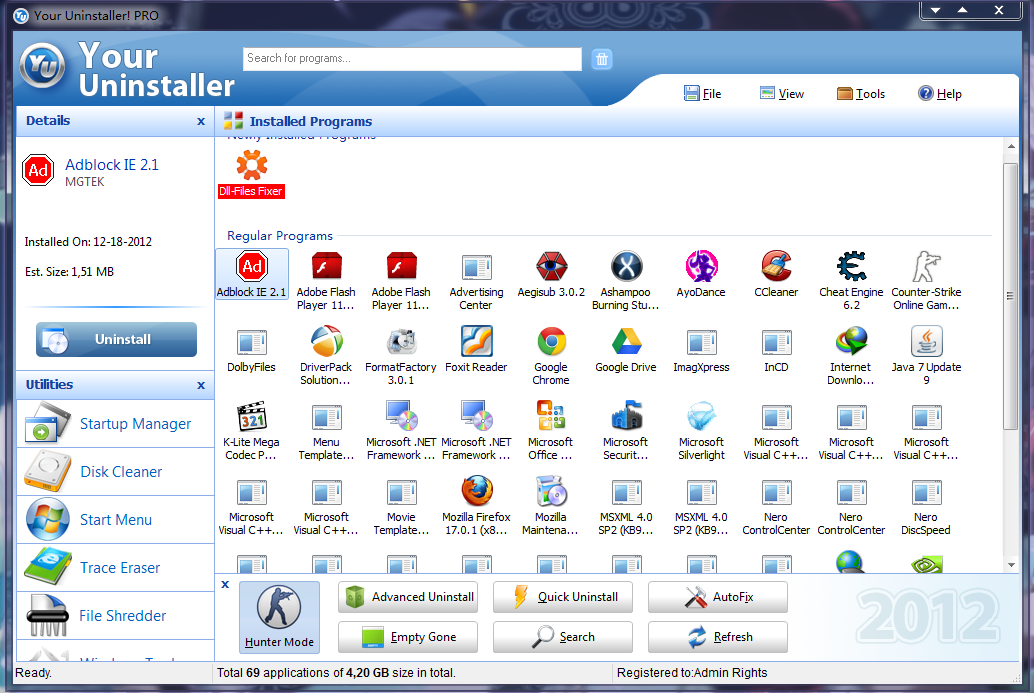Click the Uninstall button in Details
The height and width of the screenshot is (693, 1034).
coord(116,340)
